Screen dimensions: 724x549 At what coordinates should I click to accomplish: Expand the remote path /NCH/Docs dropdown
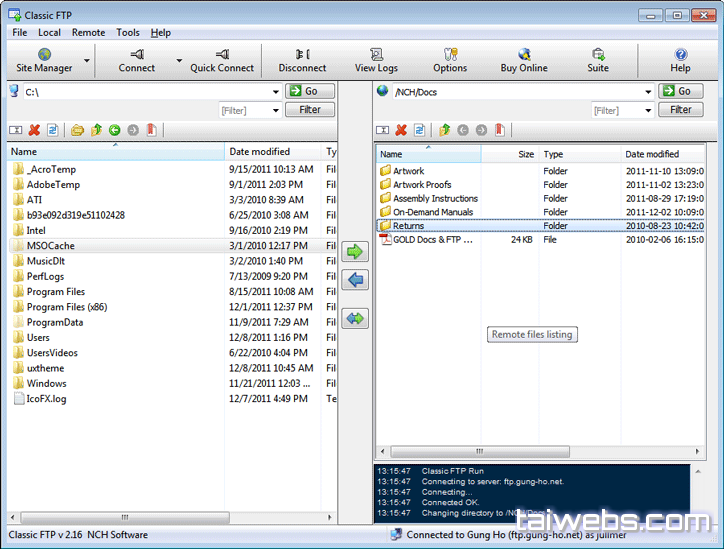coord(648,92)
